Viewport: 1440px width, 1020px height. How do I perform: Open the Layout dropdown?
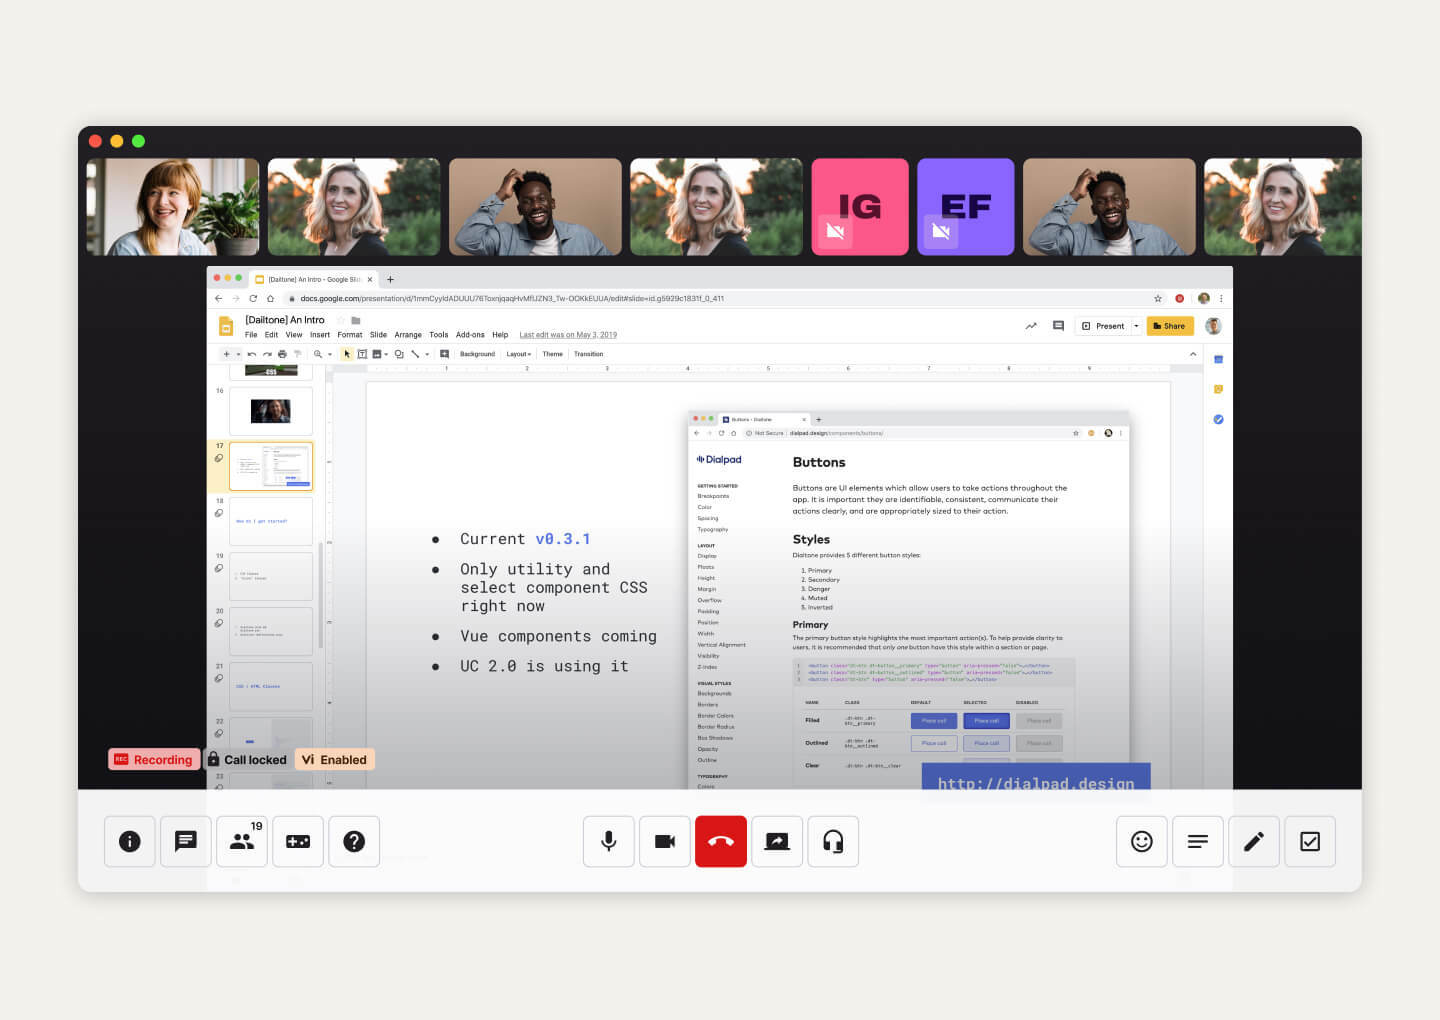tap(518, 354)
